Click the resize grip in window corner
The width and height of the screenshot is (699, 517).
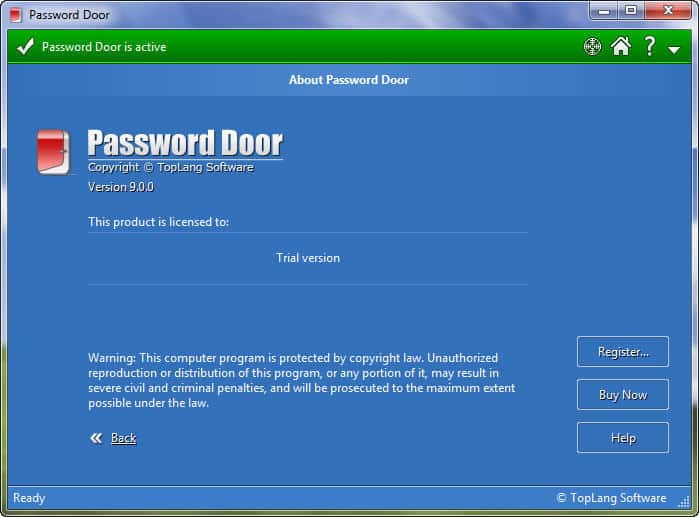(683, 502)
